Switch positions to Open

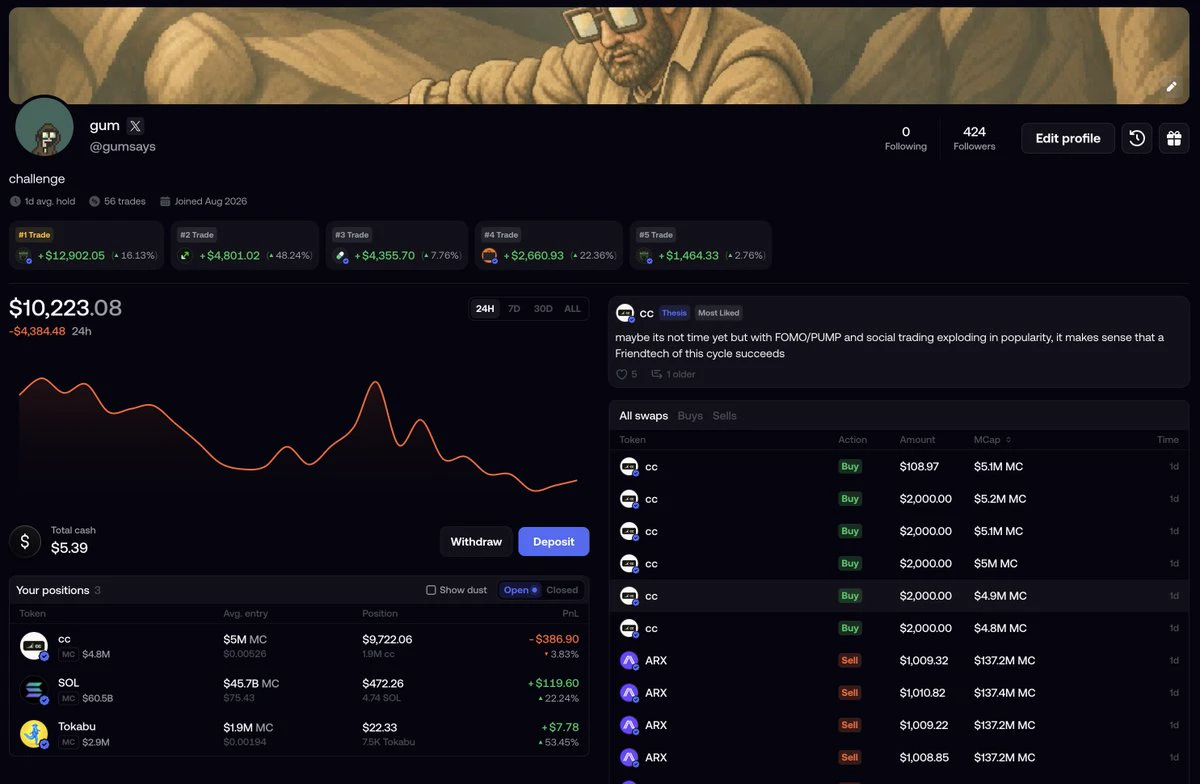coord(520,590)
